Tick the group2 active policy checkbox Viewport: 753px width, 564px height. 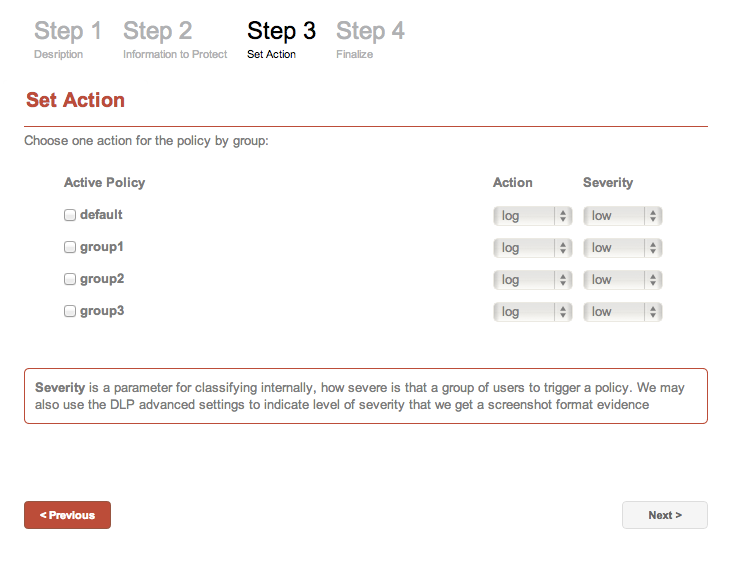[70, 279]
